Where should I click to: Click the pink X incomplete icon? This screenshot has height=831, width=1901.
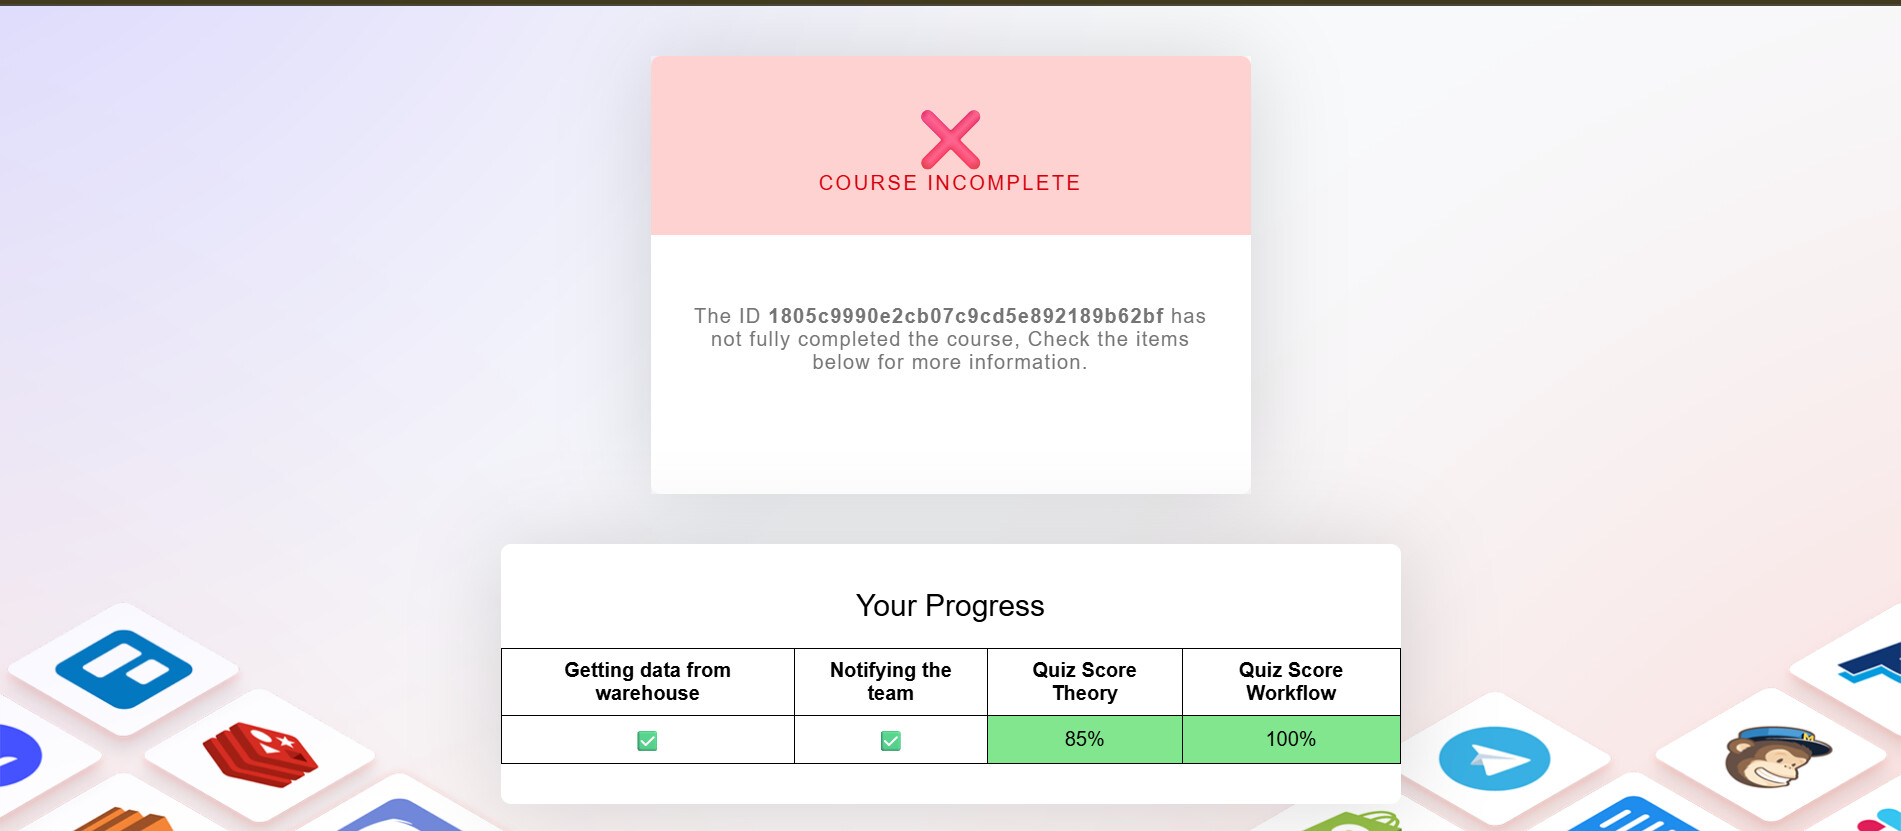tap(950, 139)
